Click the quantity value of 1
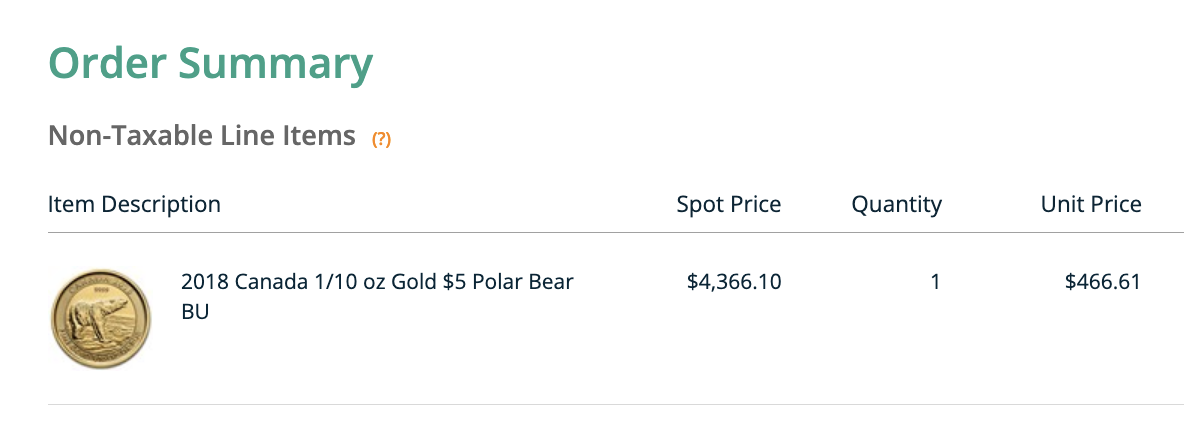This screenshot has height=434, width=1184. pyautogui.click(x=935, y=282)
